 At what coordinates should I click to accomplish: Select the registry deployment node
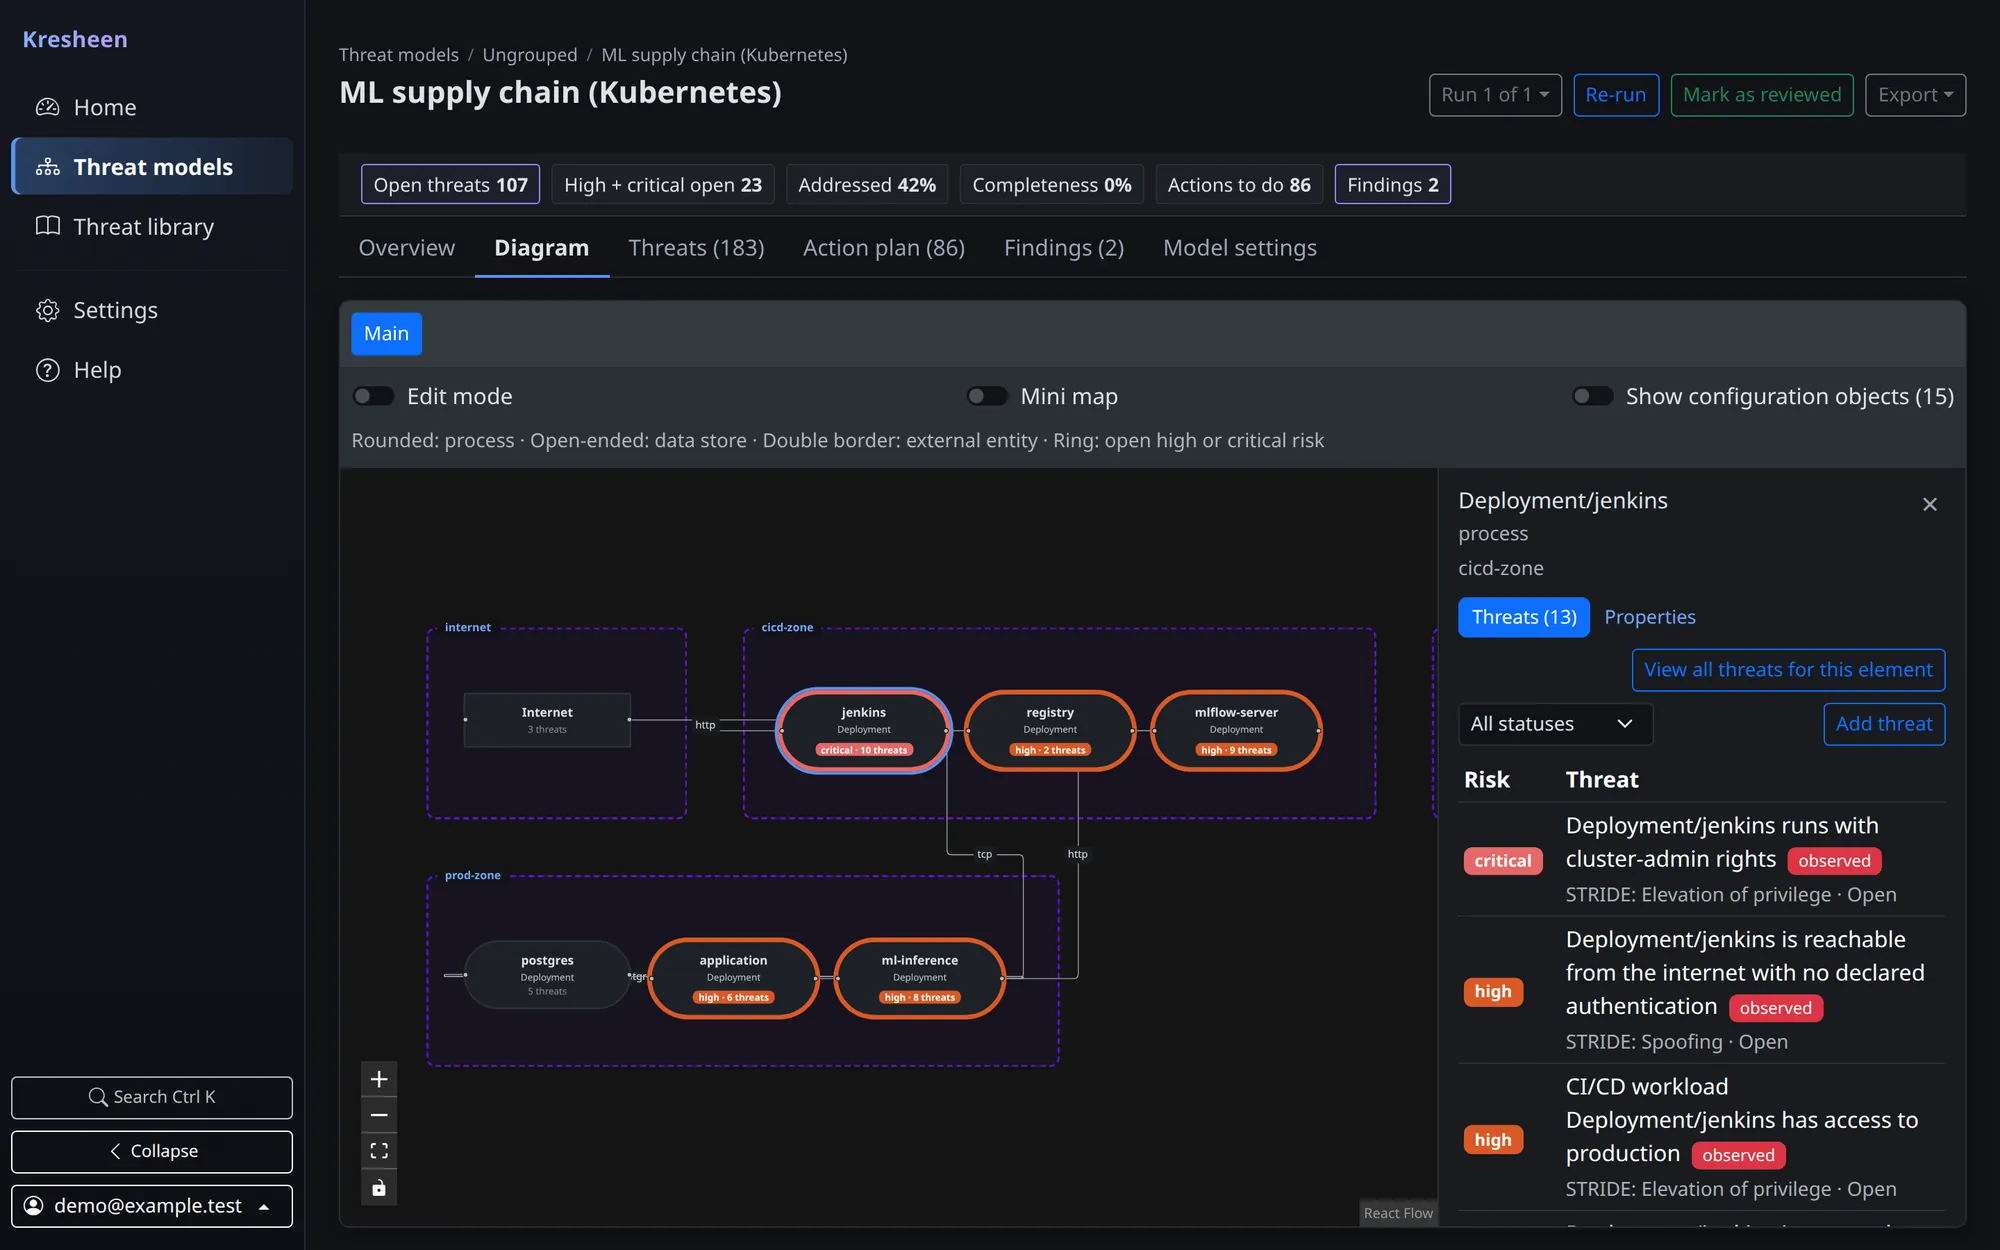pyautogui.click(x=1050, y=731)
